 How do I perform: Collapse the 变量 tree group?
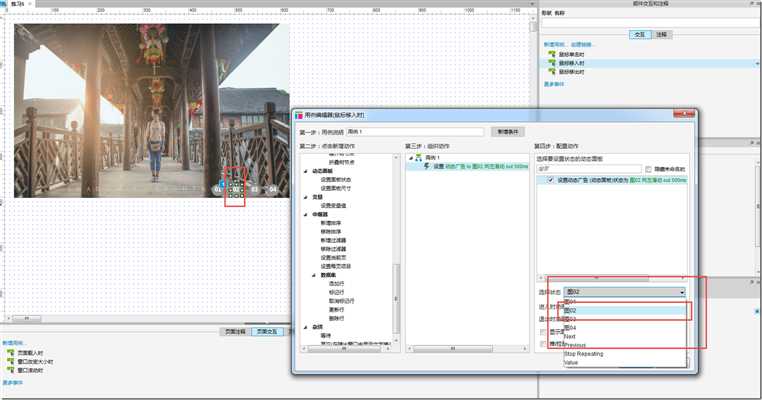306,197
